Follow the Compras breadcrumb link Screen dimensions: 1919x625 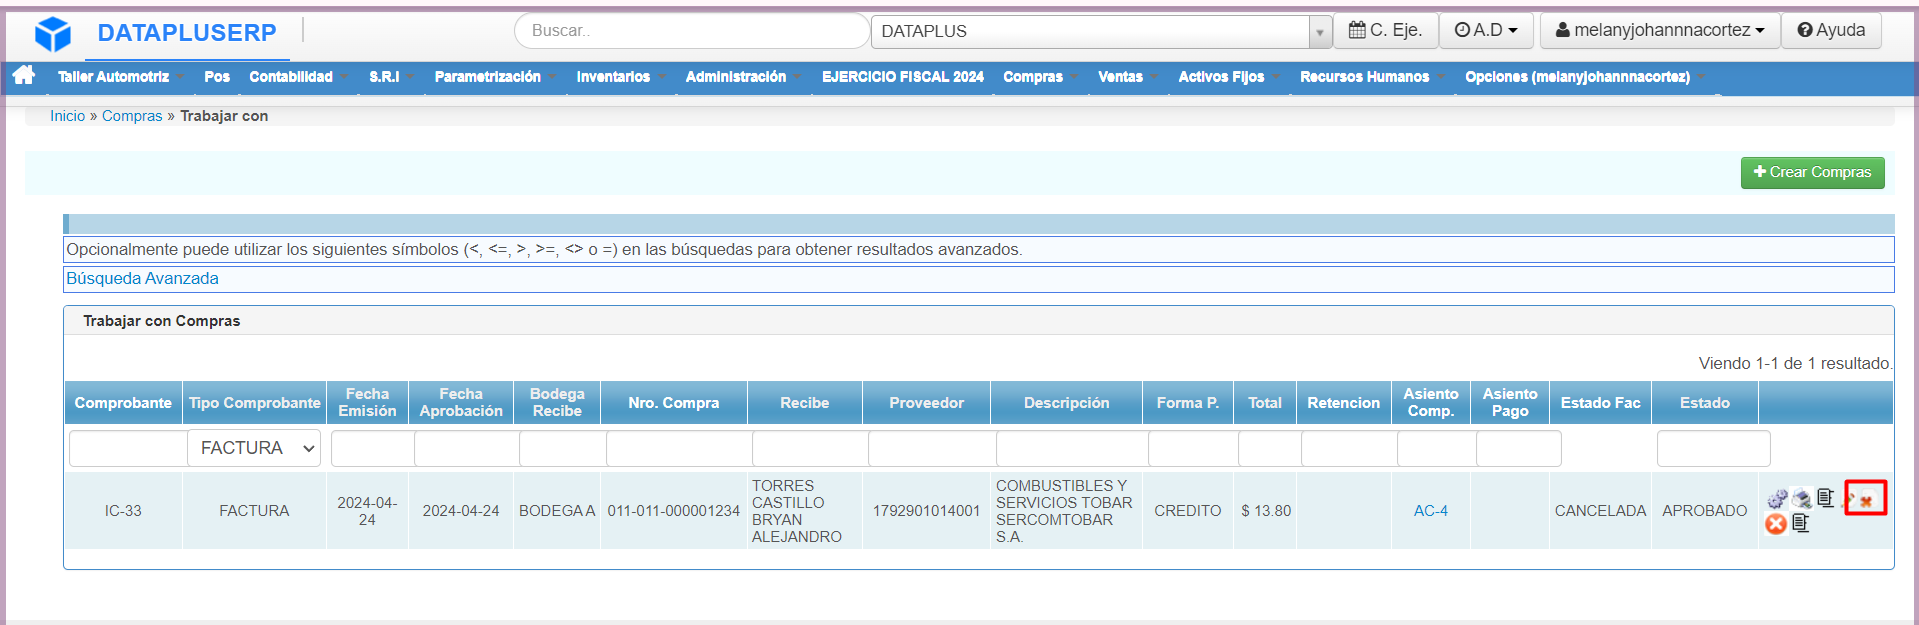[x=132, y=116]
